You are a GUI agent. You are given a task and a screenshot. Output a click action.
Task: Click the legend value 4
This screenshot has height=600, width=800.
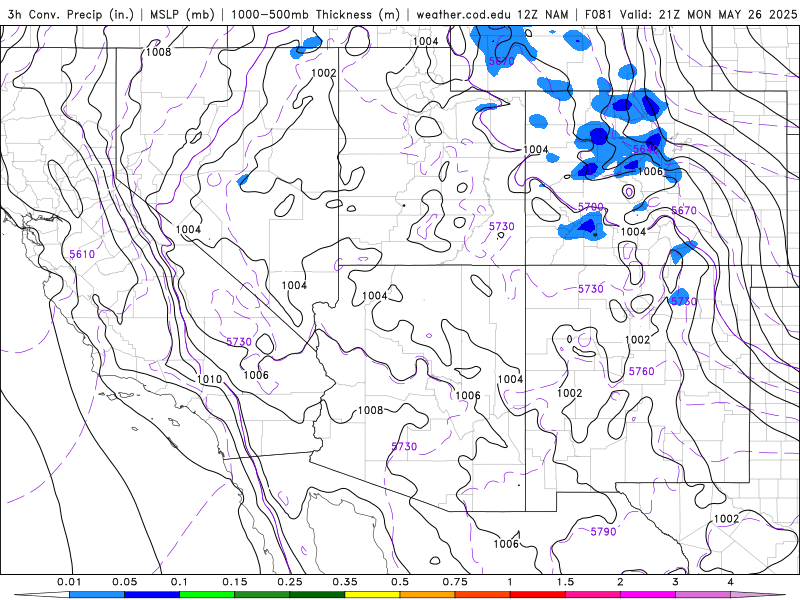pos(731,582)
